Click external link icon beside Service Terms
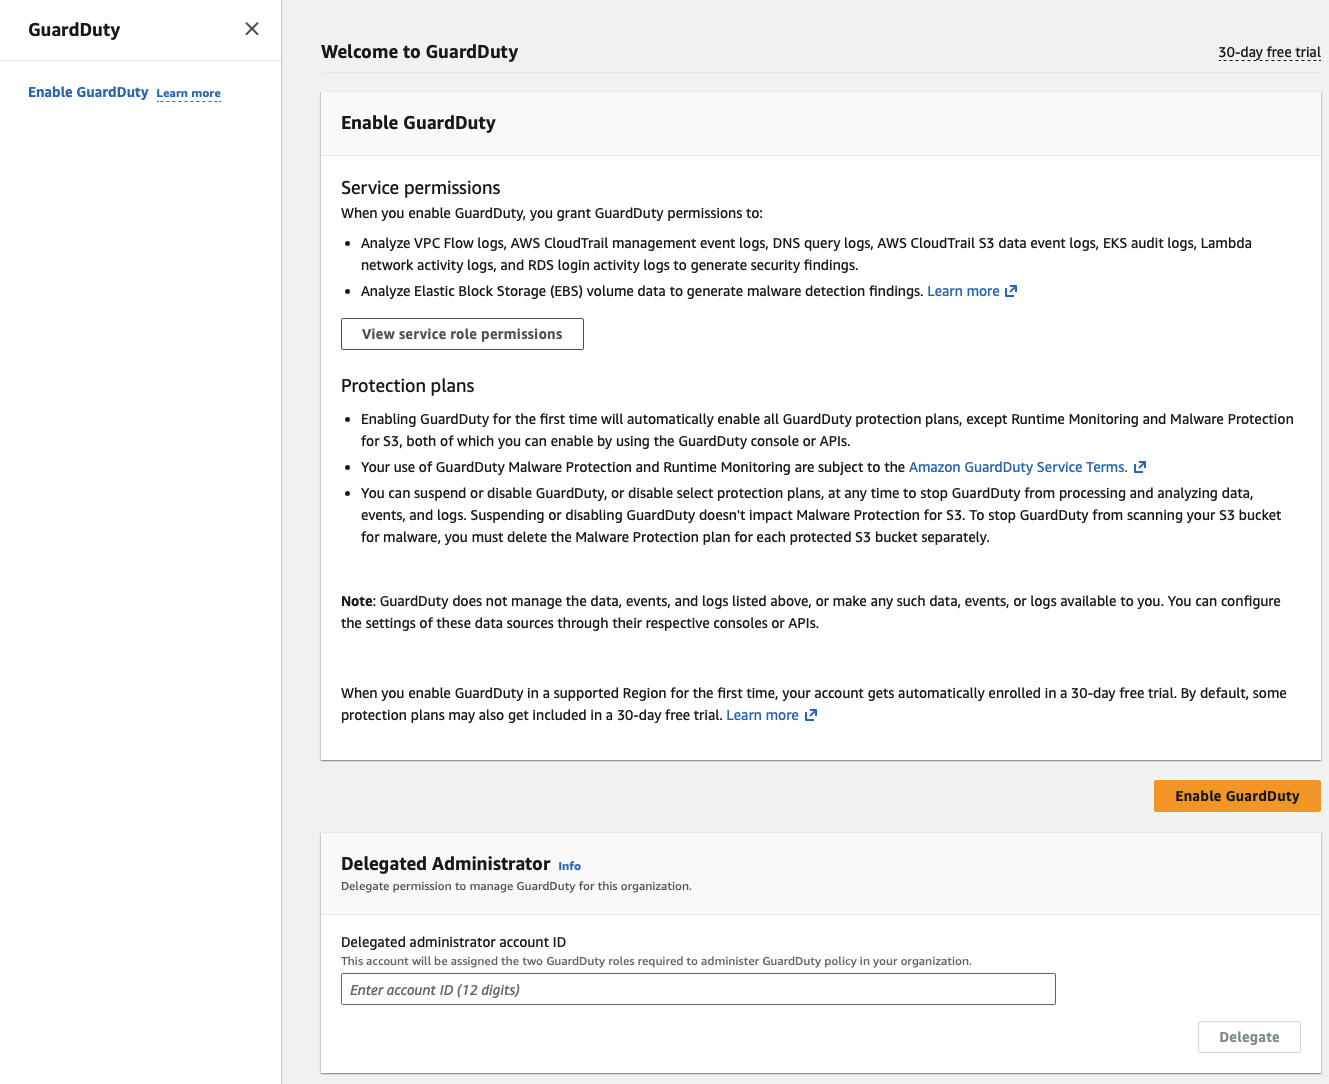Viewport: 1329px width, 1084px height. [1140, 467]
